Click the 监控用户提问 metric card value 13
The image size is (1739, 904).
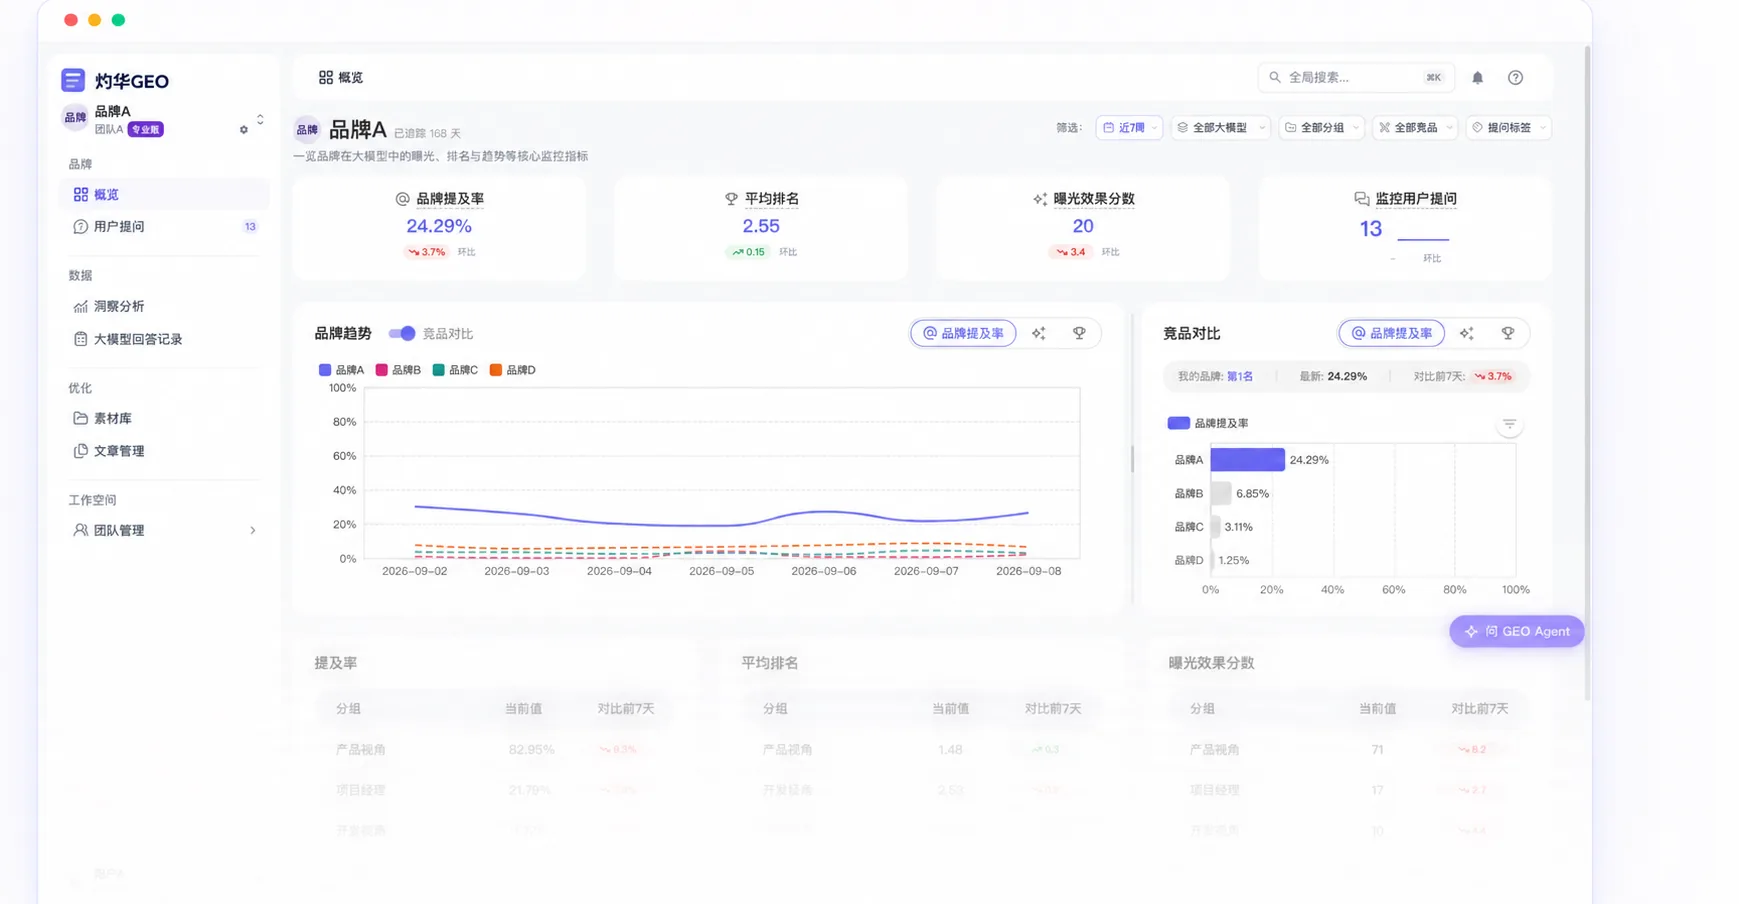[1370, 229]
